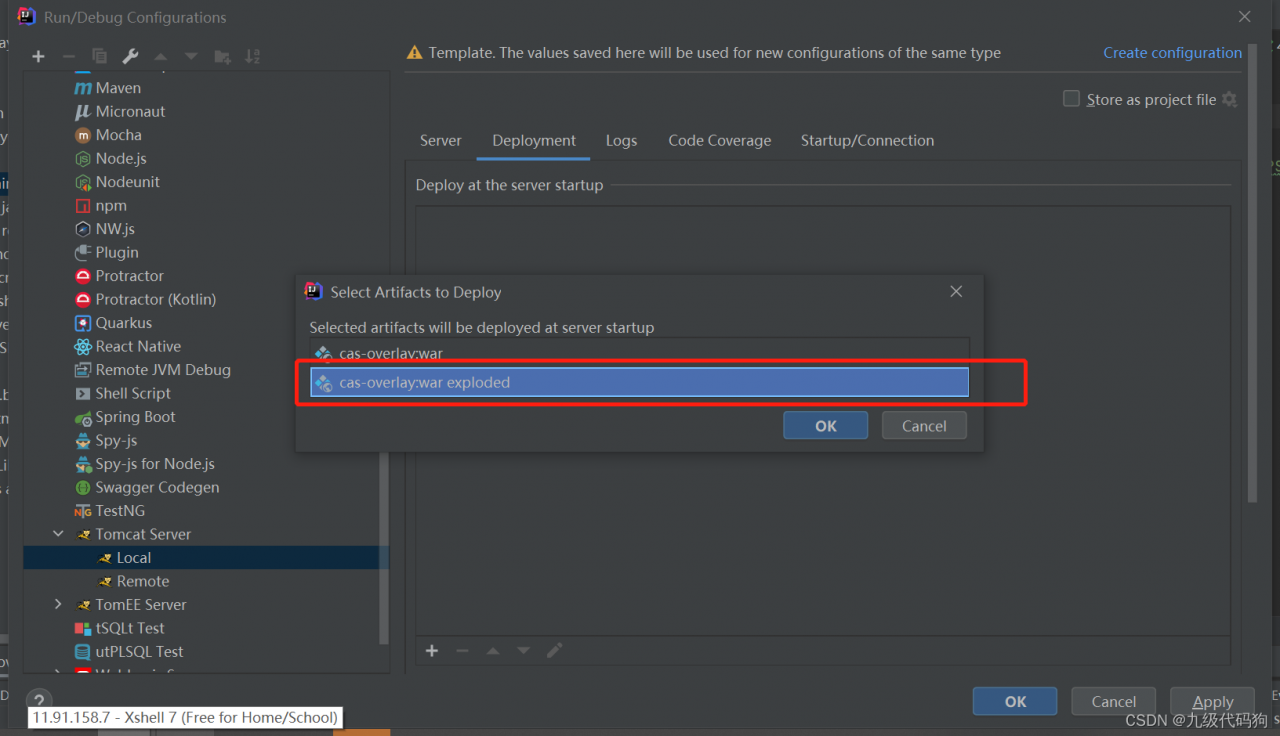Screen dimensions: 1280x736
Task: Select the TestNG template icon
Action: 83,511
